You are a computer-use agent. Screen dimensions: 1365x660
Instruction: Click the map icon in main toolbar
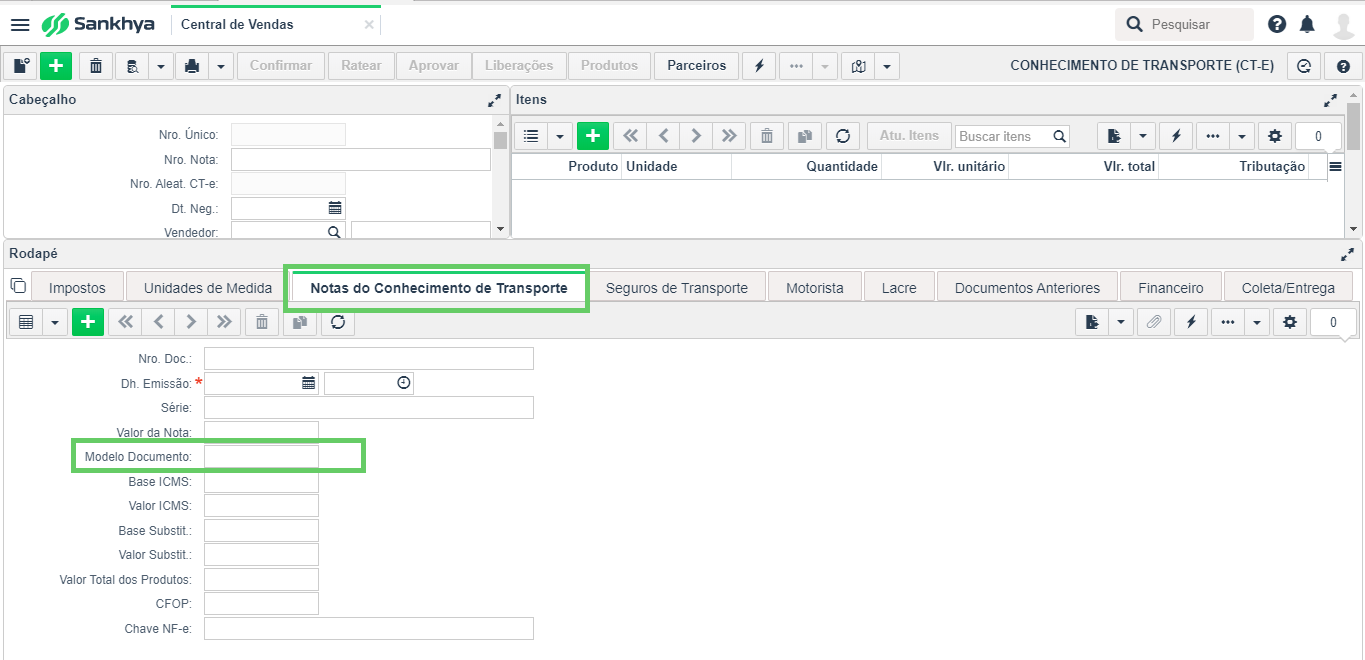[x=858, y=66]
